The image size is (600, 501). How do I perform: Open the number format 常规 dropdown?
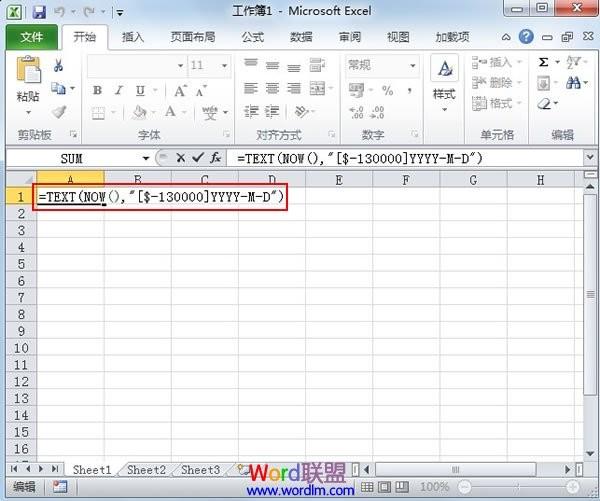(413, 66)
